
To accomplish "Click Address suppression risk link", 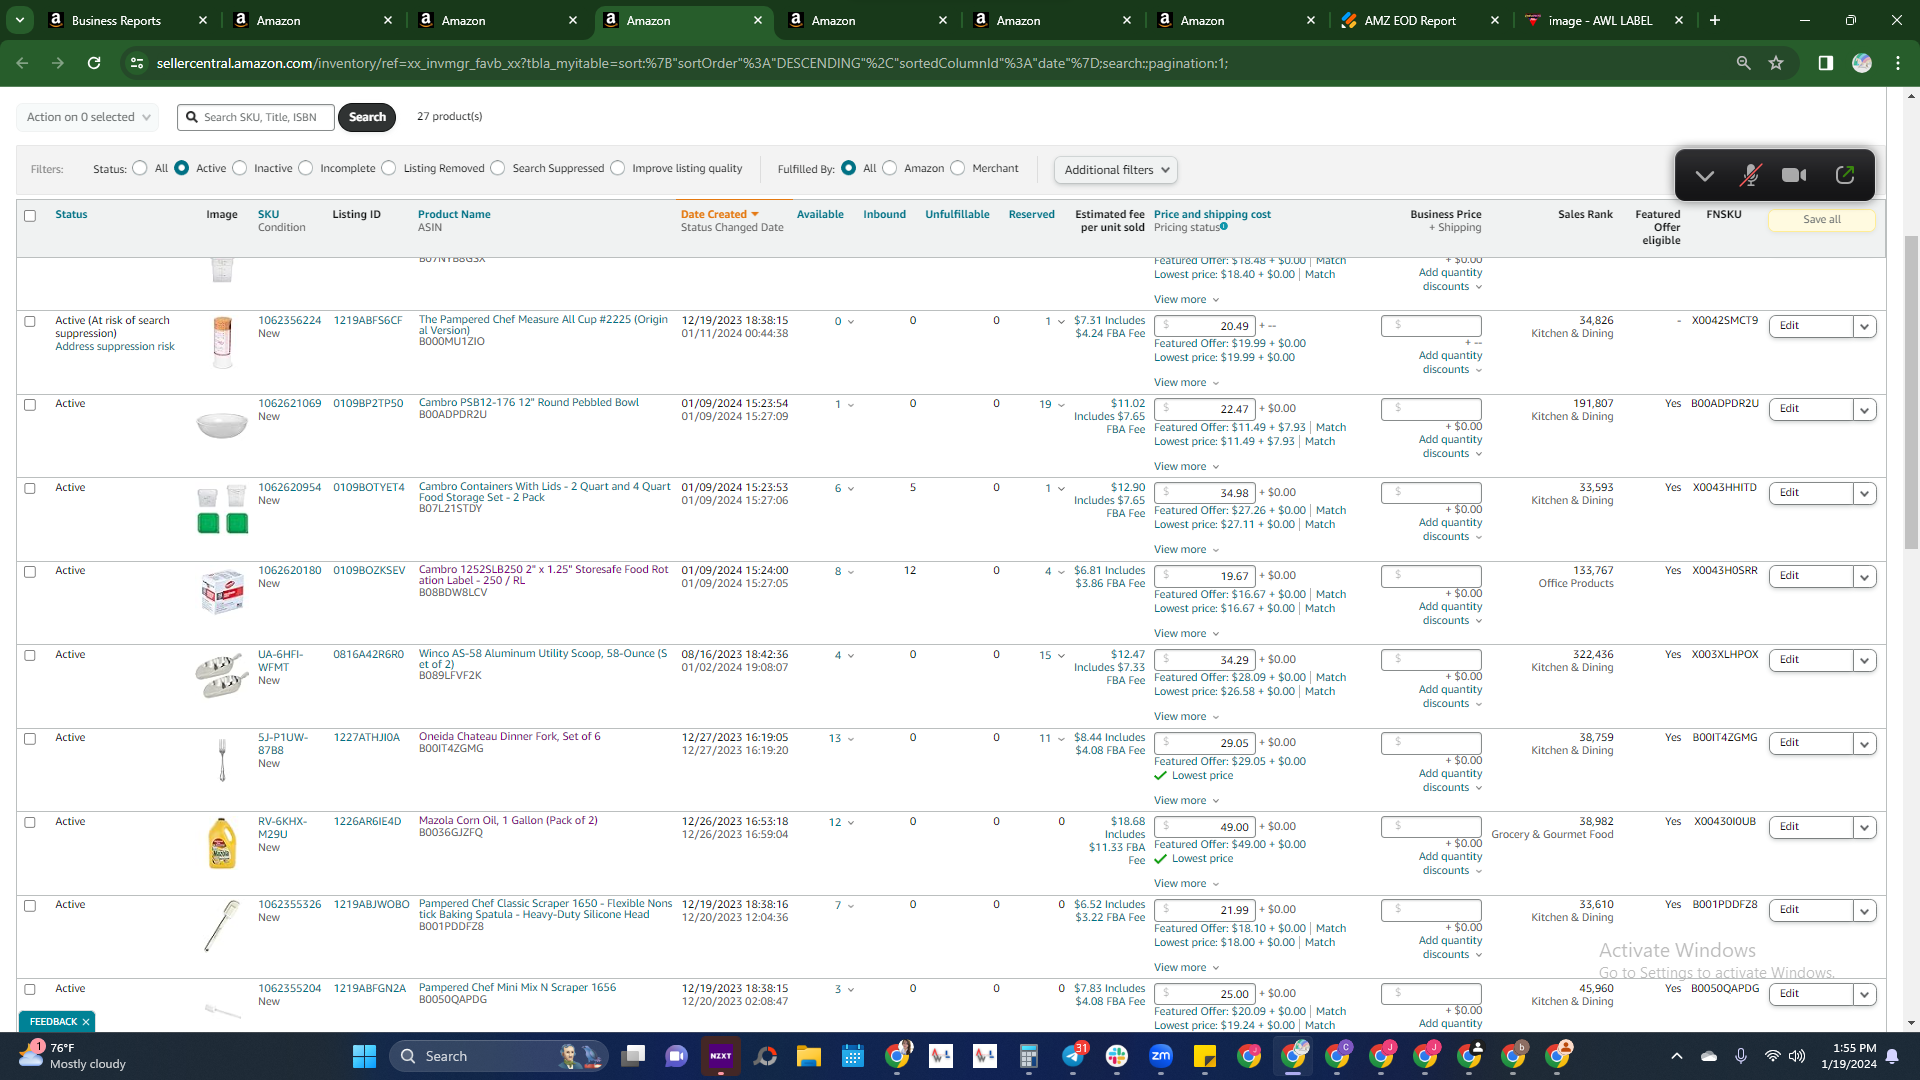I will pos(115,347).
